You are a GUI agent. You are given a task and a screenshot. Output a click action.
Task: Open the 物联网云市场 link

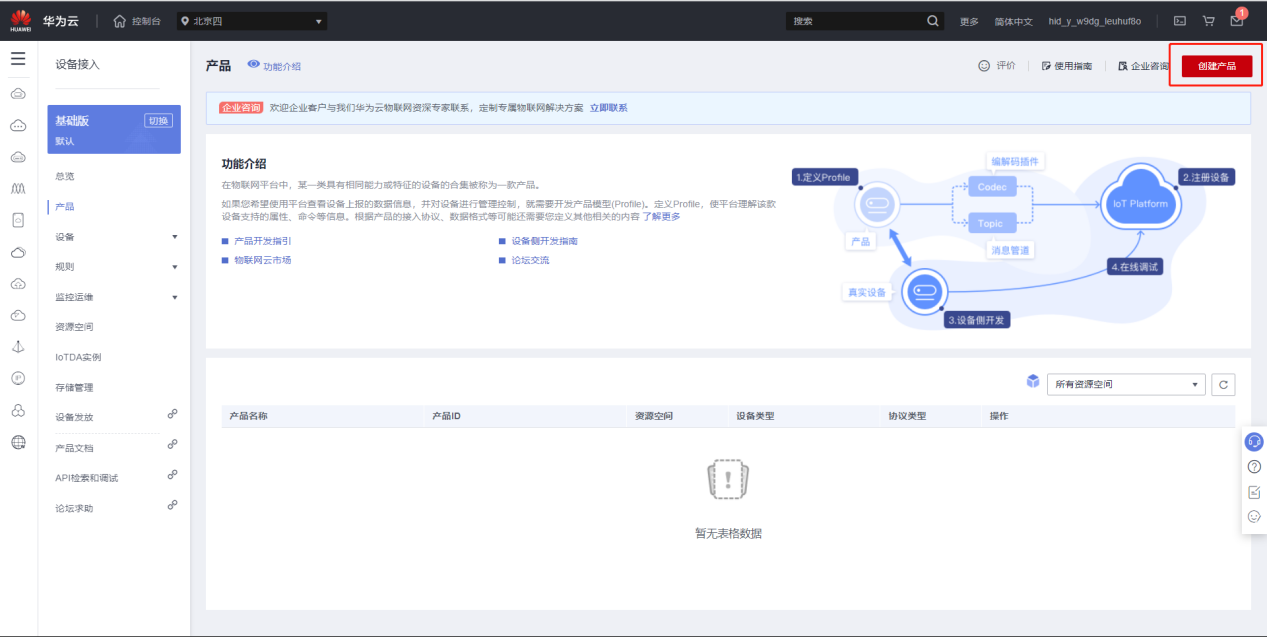263,260
